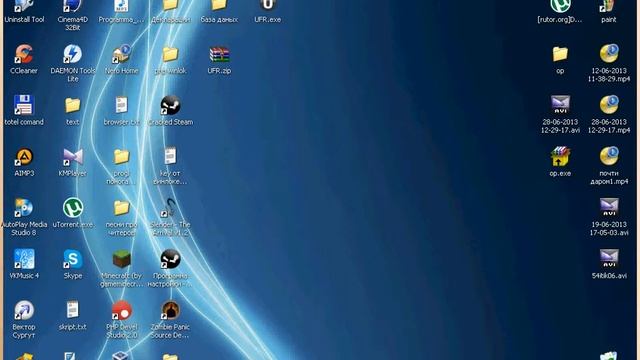Click the Cinema4D 32Bit label

[73, 23]
